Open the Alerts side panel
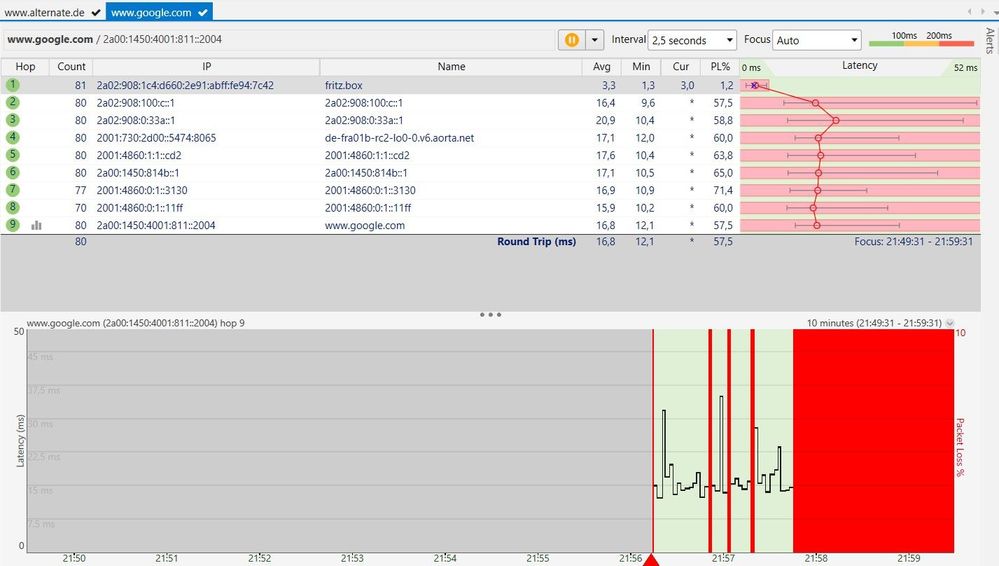This screenshot has width=999, height=566. coord(990,40)
